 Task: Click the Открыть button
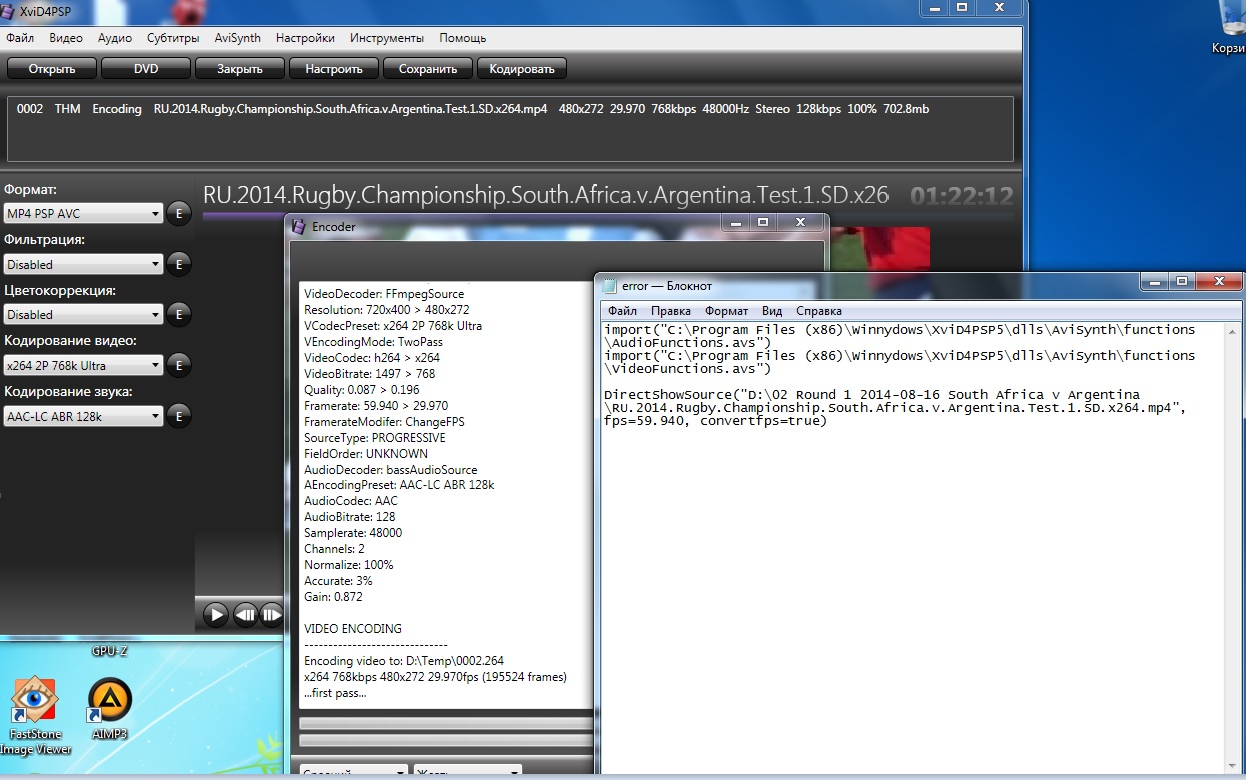point(53,69)
